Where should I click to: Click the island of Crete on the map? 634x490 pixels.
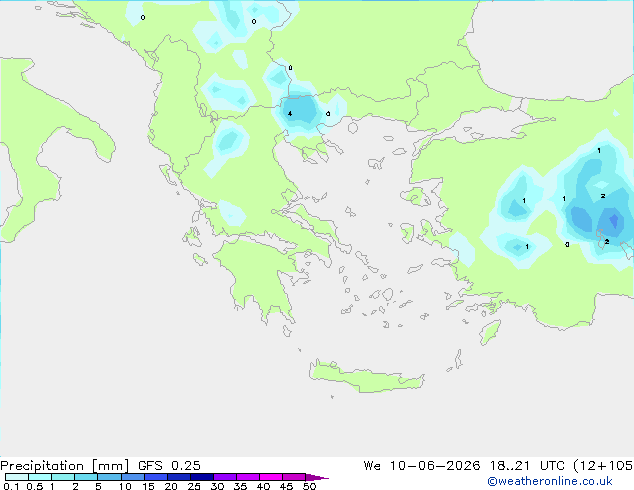366,377
